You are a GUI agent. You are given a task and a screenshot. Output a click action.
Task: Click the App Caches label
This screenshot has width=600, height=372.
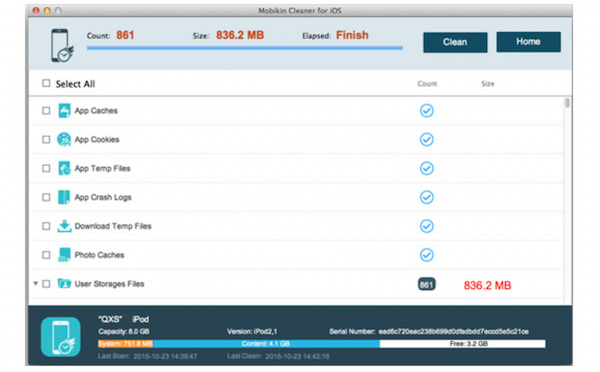point(96,111)
